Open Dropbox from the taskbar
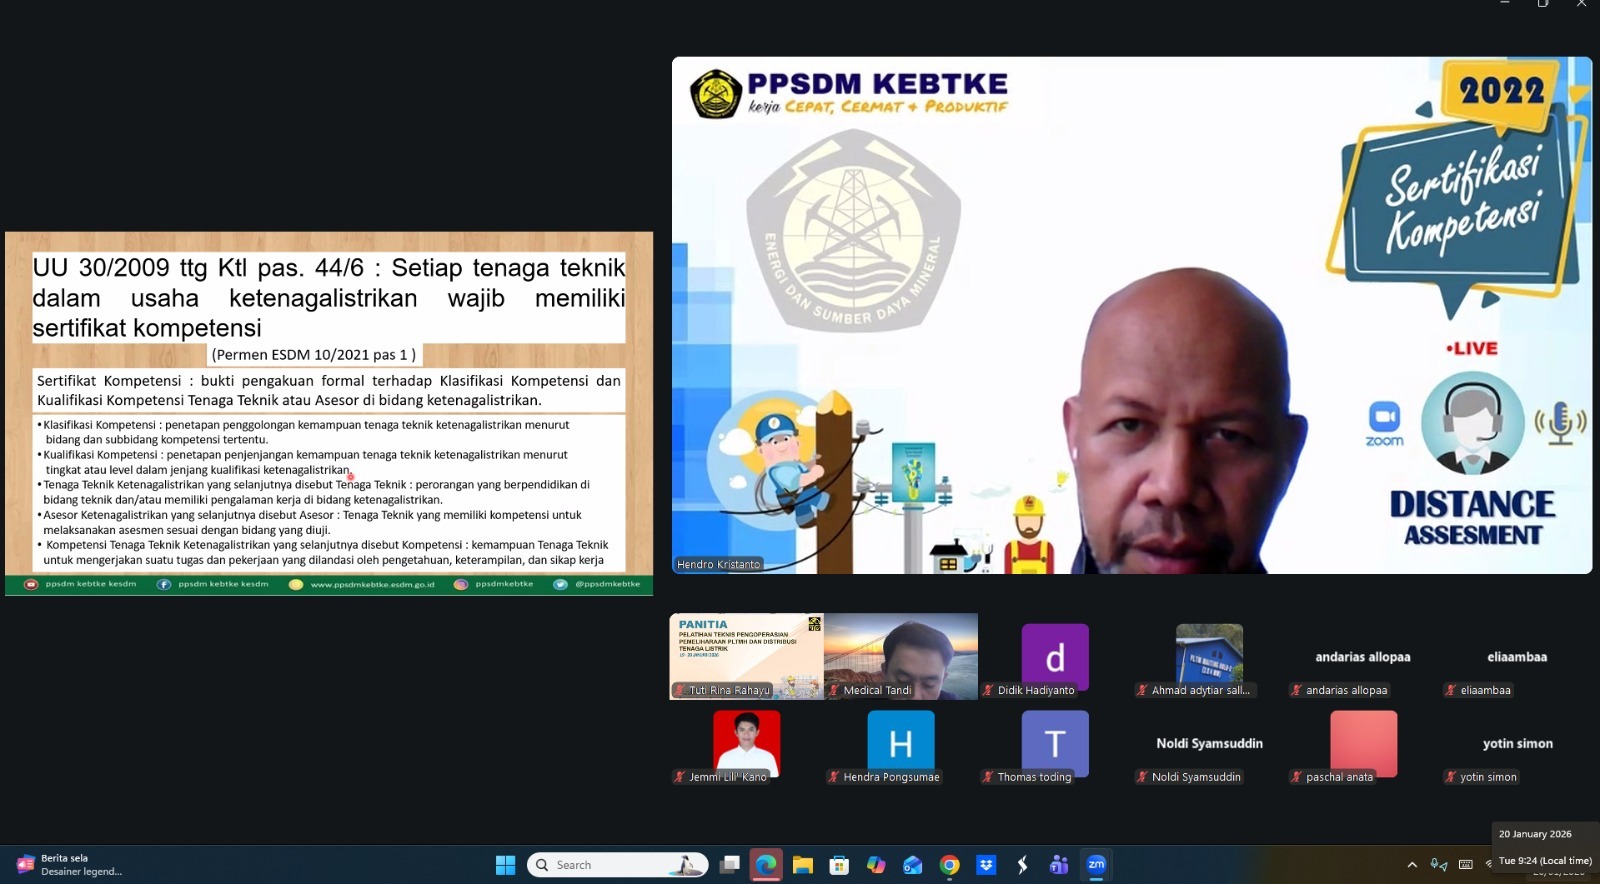The width and height of the screenshot is (1600, 884). [x=986, y=865]
